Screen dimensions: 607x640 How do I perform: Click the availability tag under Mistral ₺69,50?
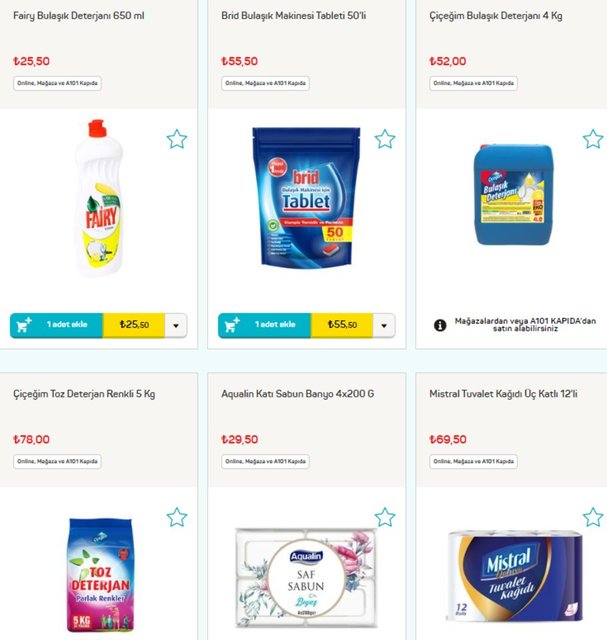click(474, 462)
